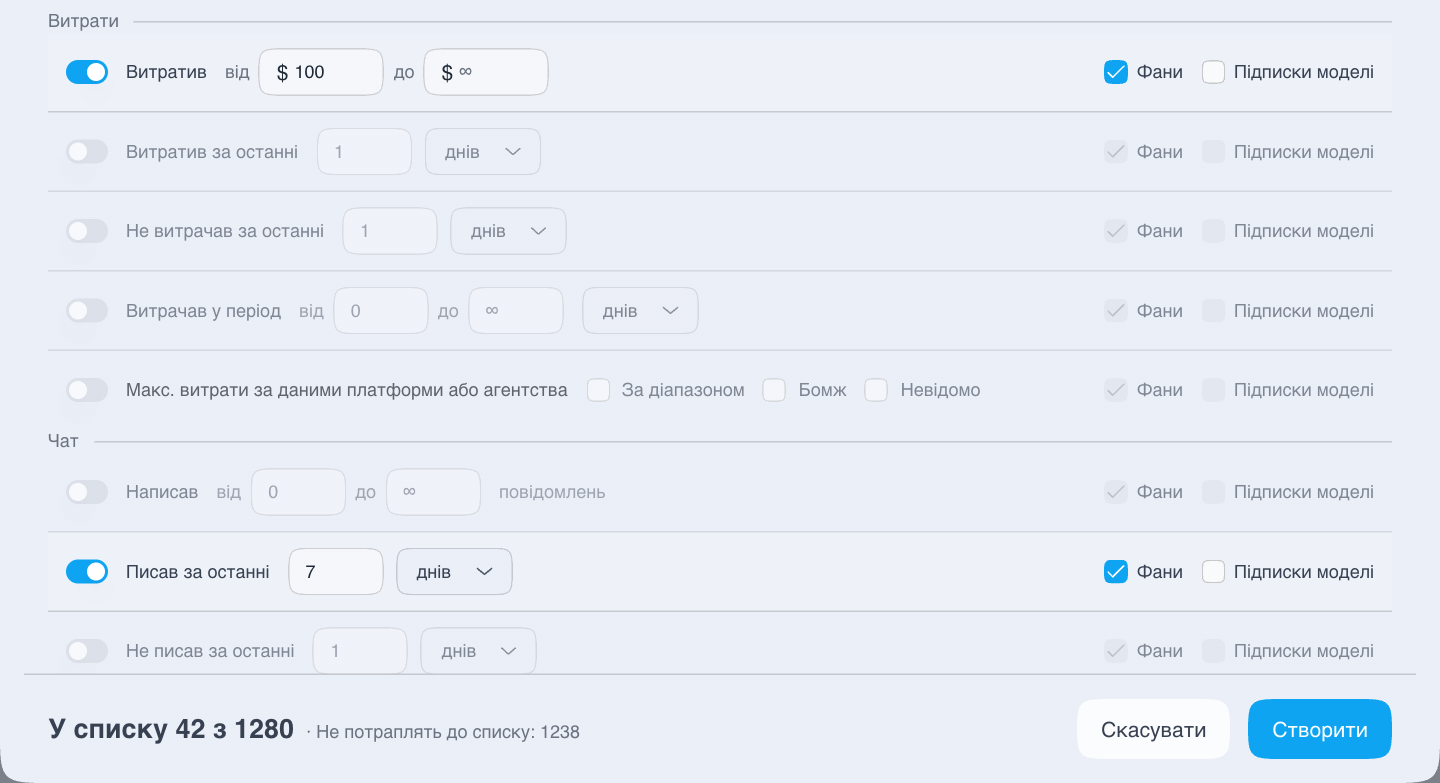The image size is (1440, 783).
Task: Turn on the Не писав за останні toggle
Action: [87, 651]
